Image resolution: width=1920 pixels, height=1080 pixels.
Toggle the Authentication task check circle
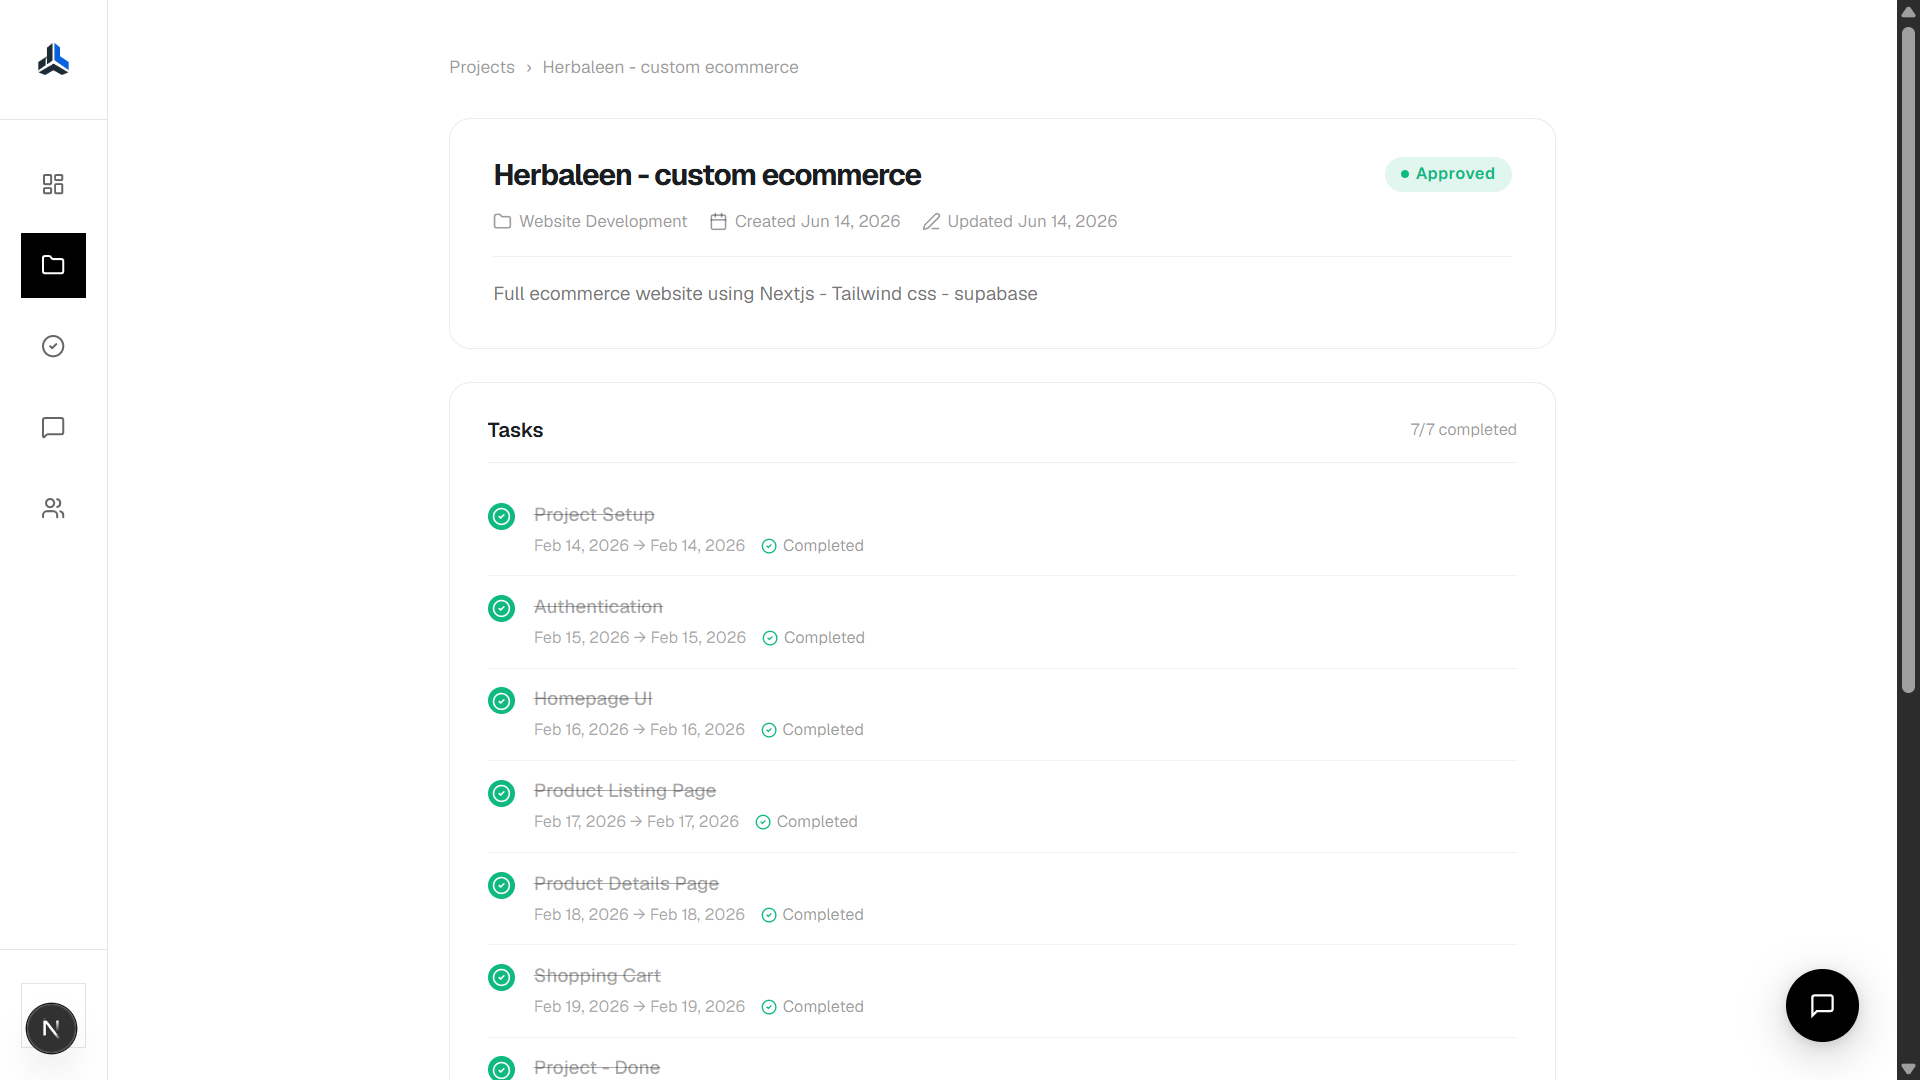click(x=501, y=608)
